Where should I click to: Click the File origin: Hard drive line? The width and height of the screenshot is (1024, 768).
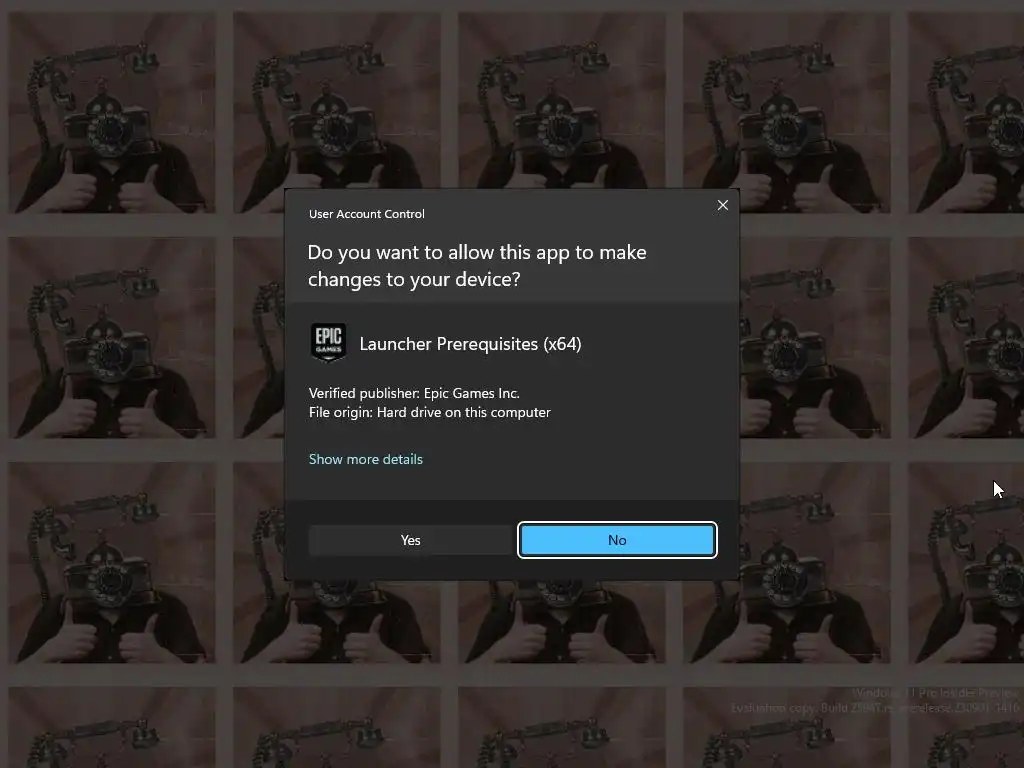(430, 412)
